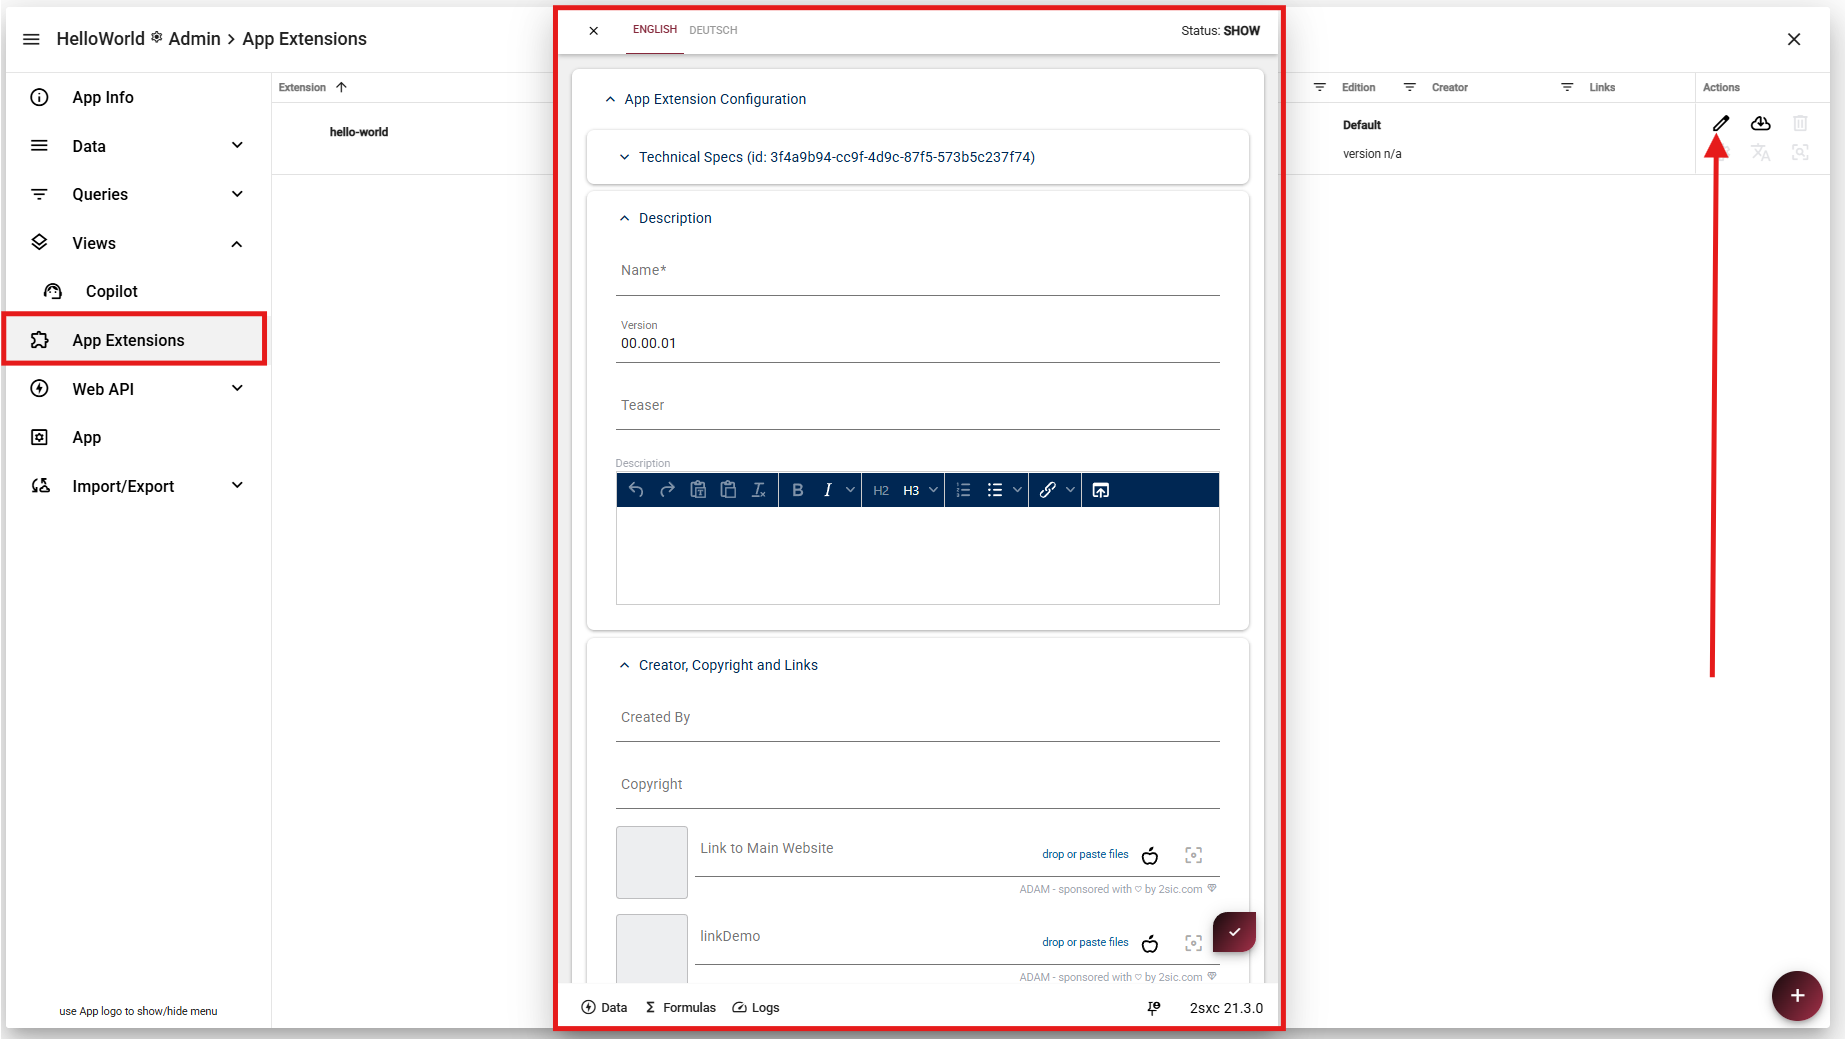Expand the Data menu in sidebar
Viewport: 1845px width, 1039px height.
point(237,146)
